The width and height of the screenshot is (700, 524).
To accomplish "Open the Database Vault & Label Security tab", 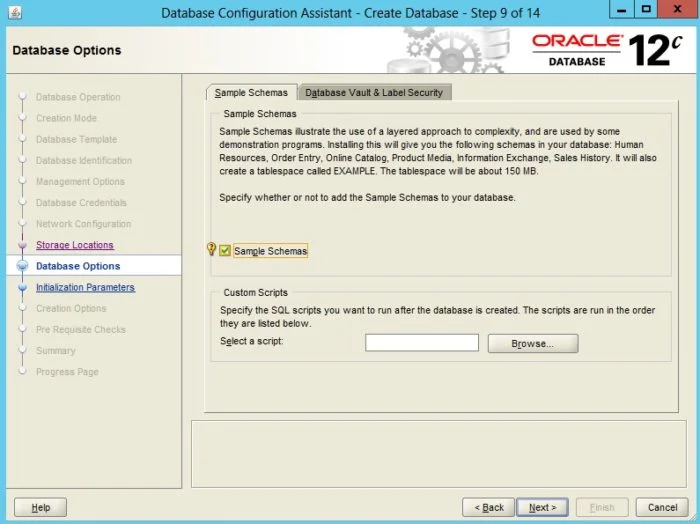I will 374,92.
